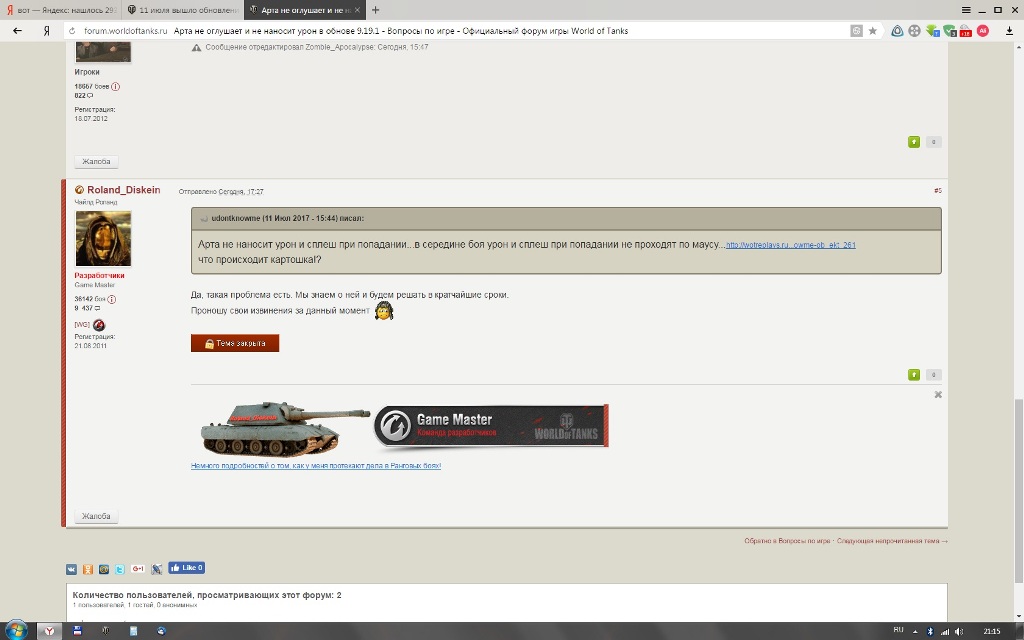Show info for Roland_Diskein's battle count icon
This screenshot has height=640, width=1024.
(x=112, y=299)
